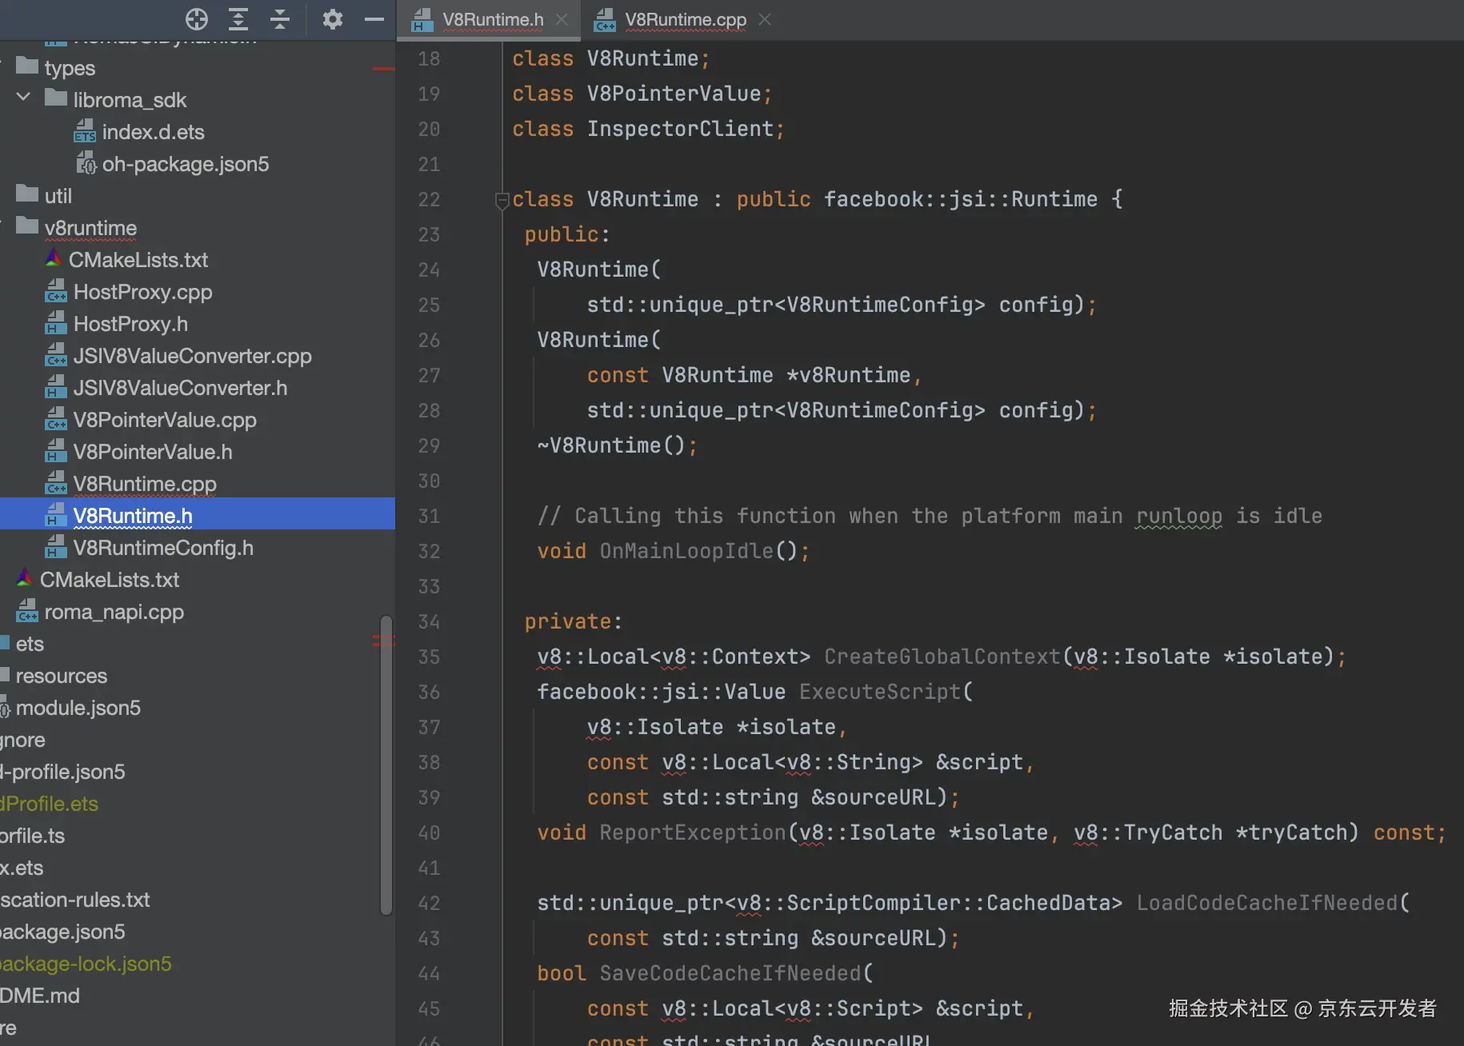Screen dimensions: 1464x1046
Task: Select the V8Runtime.h editor tab
Action: [492, 20]
